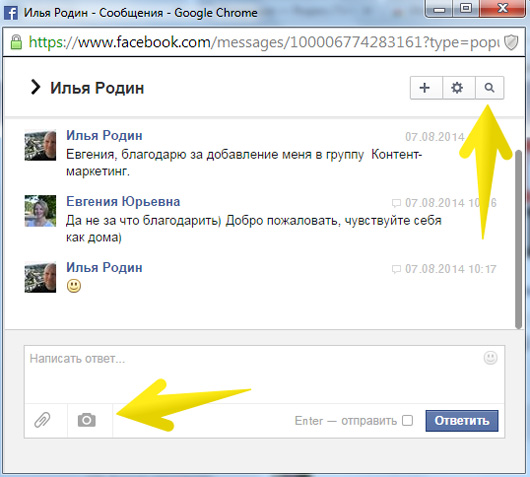Click the green padlock security icon
This screenshot has height=477, width=530.
click(x=16, y=42)
